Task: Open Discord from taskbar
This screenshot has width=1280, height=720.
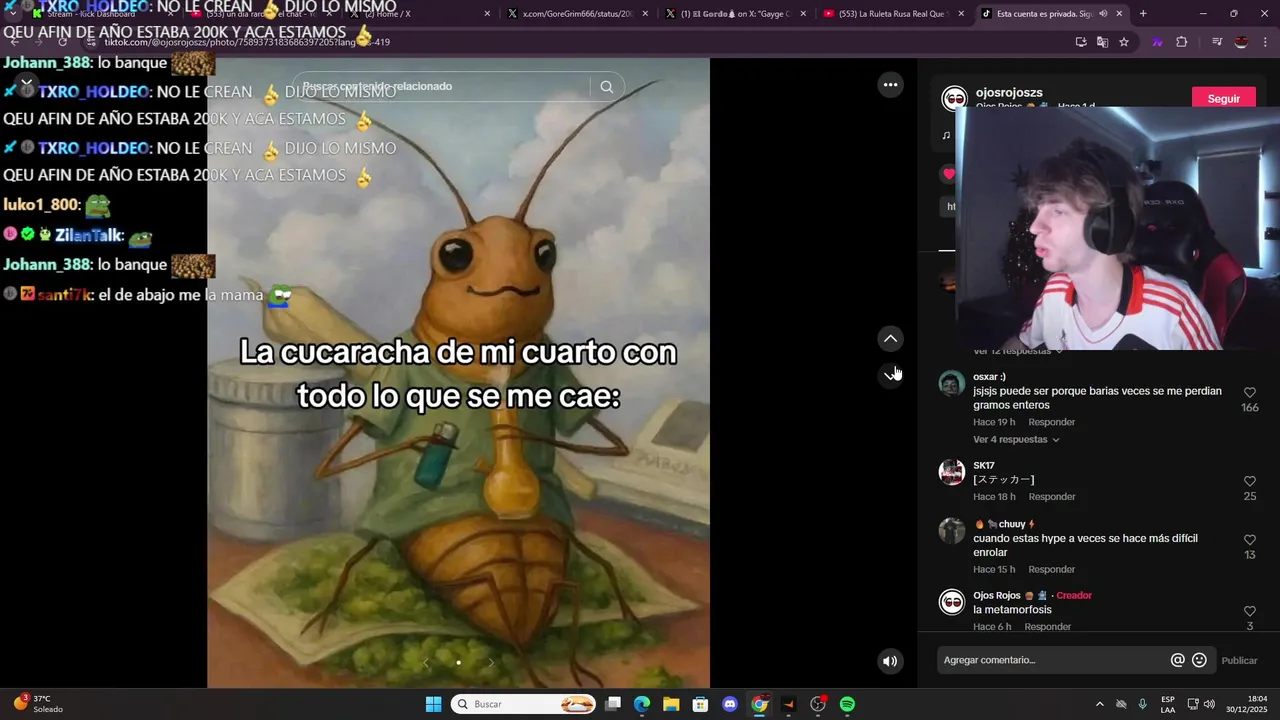Action: [x=730, y=704]
